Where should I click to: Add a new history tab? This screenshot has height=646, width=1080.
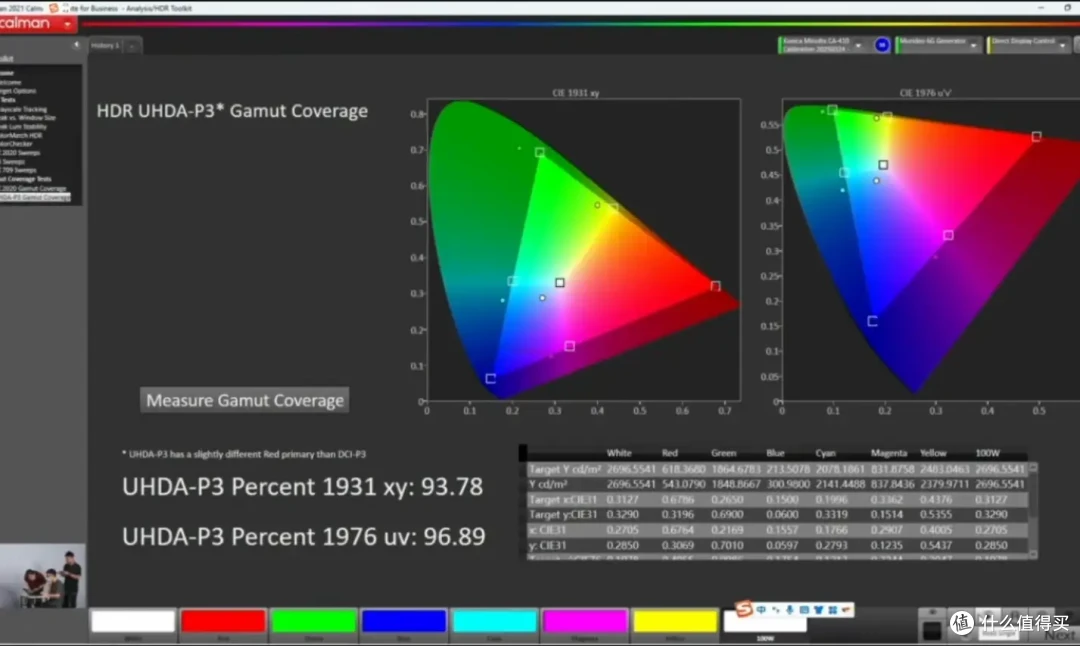point(132,46)
